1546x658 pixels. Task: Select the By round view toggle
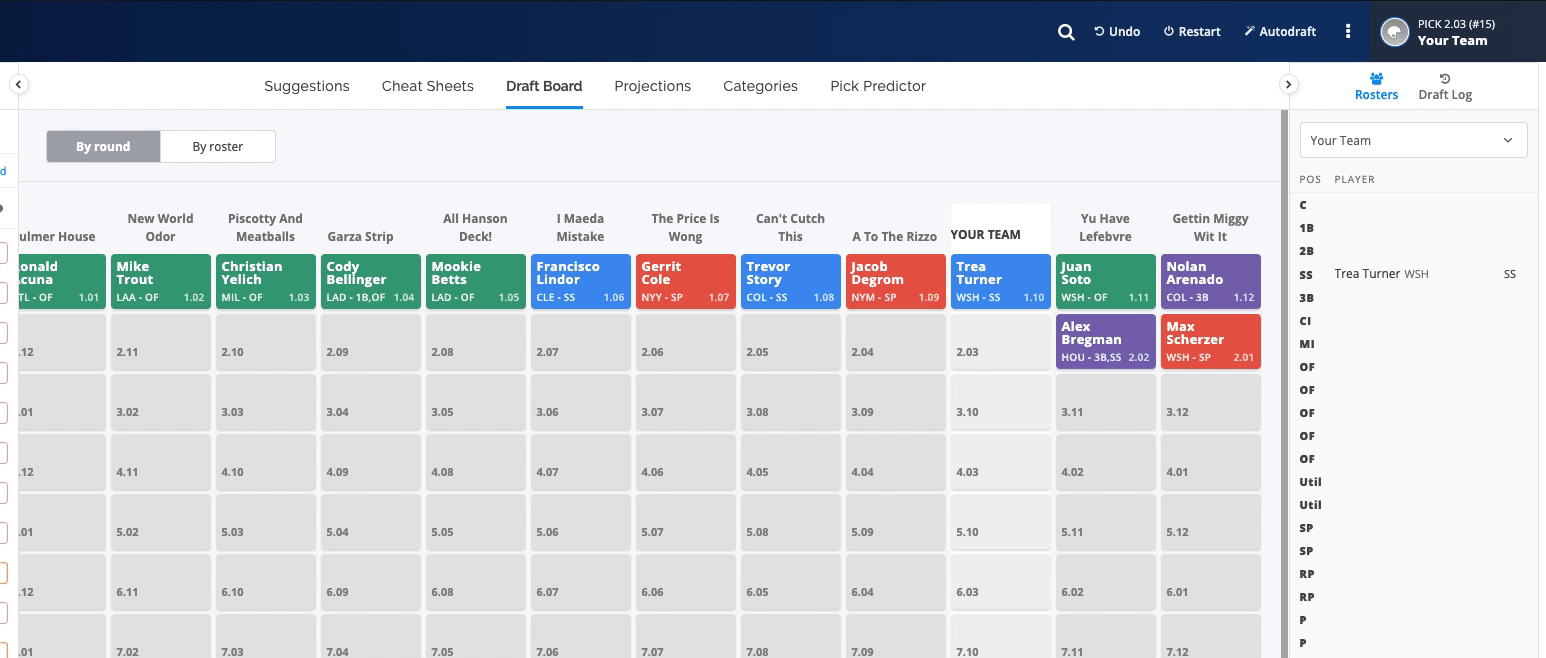[x=103, y=146]
